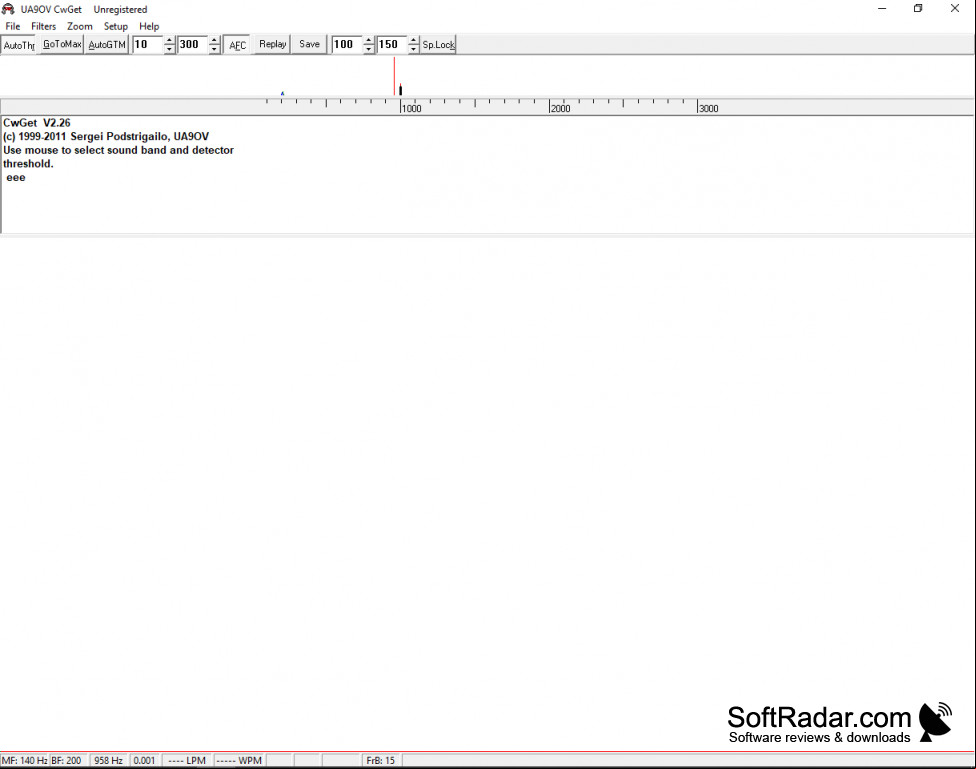The image size is (976, 769).
Task: Click the AutoThr button
Action: (x=19, y=45)
